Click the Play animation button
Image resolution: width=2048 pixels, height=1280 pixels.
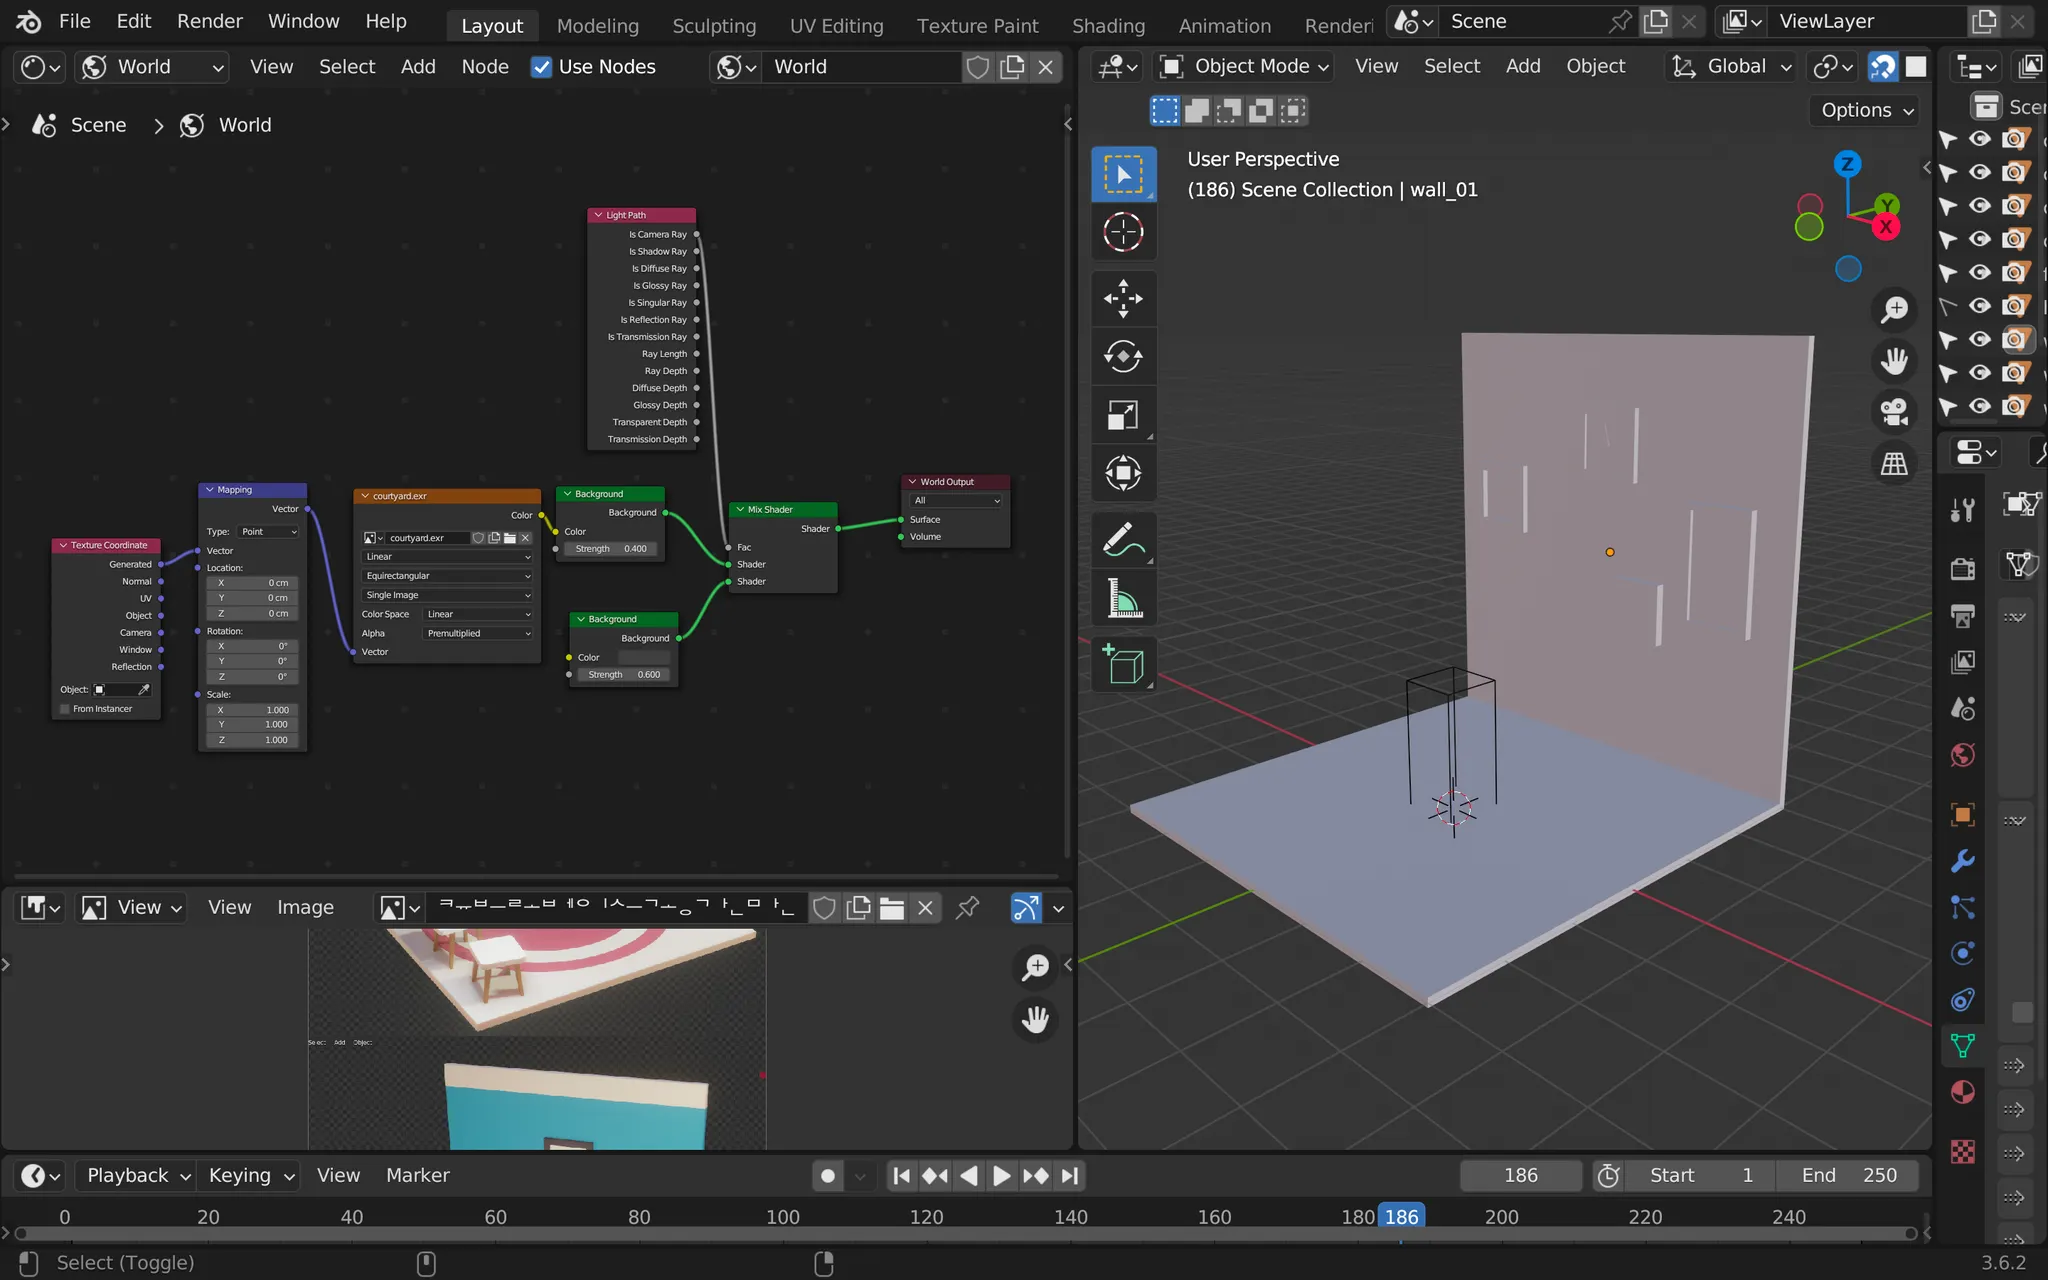(1001, 1176)
